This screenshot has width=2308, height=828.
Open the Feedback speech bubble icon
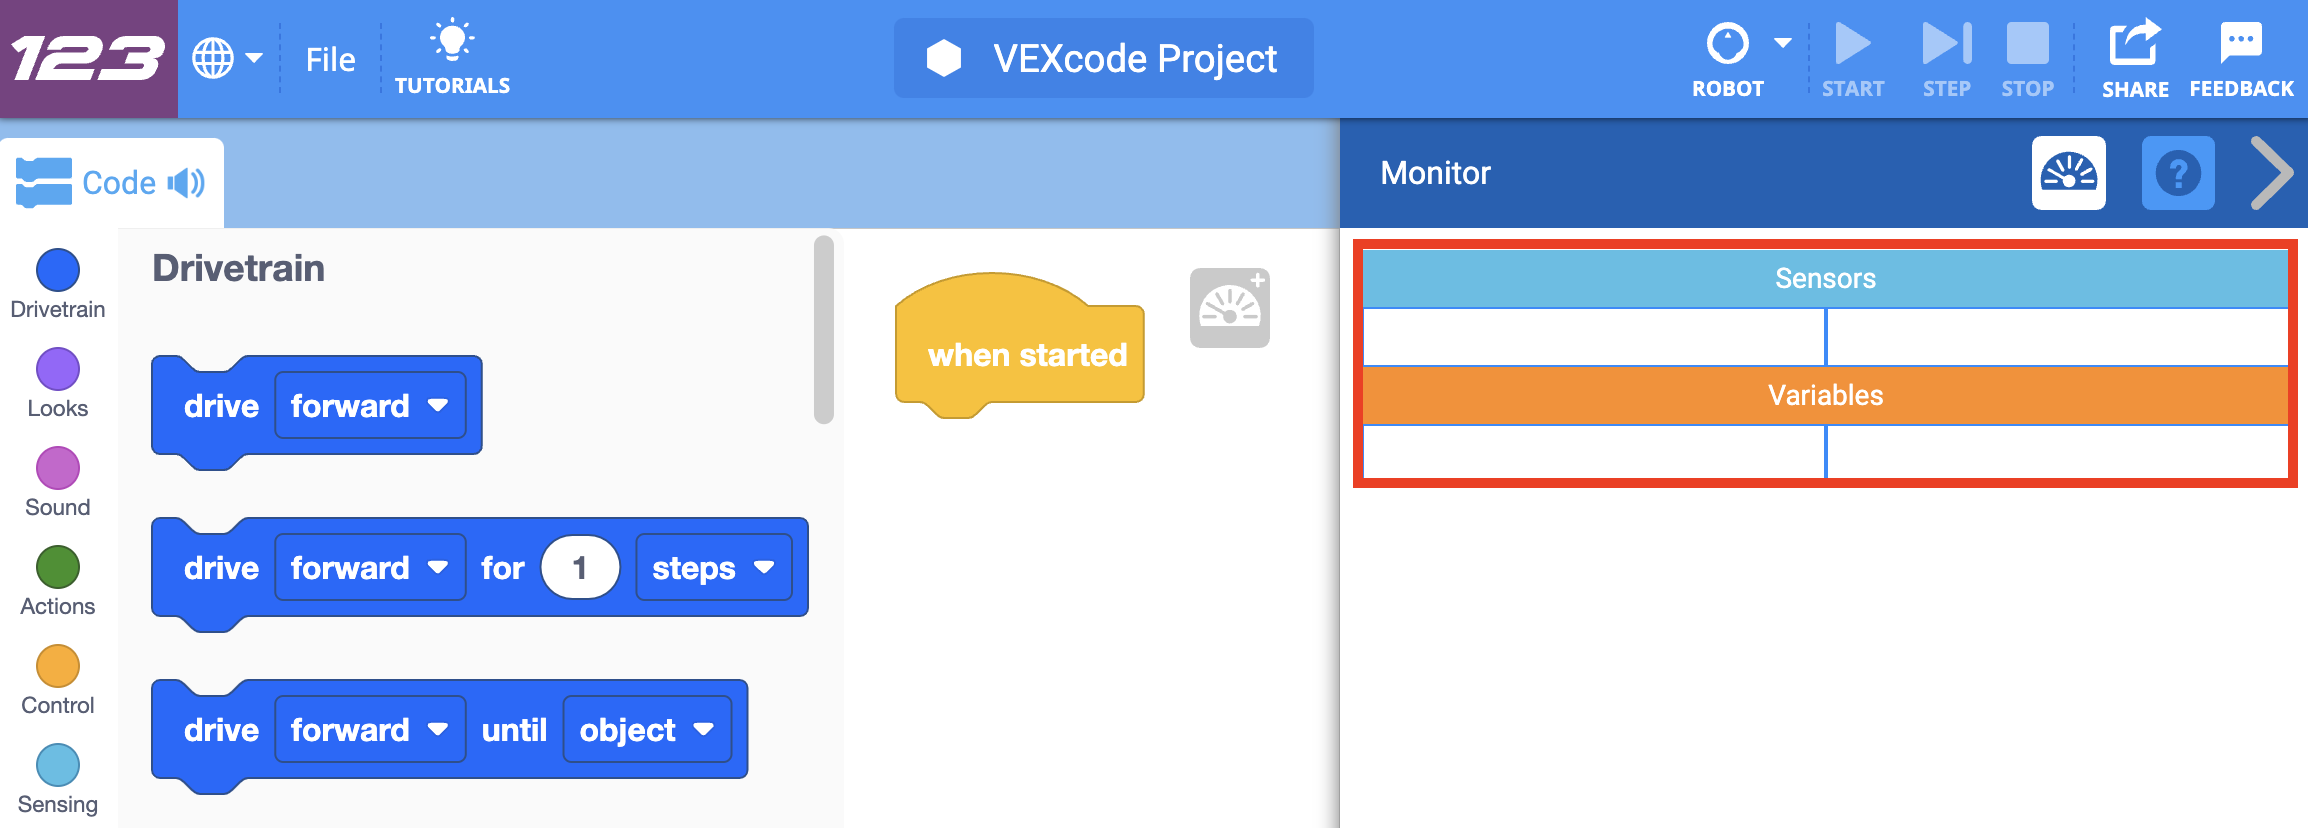click(2241, 42)
